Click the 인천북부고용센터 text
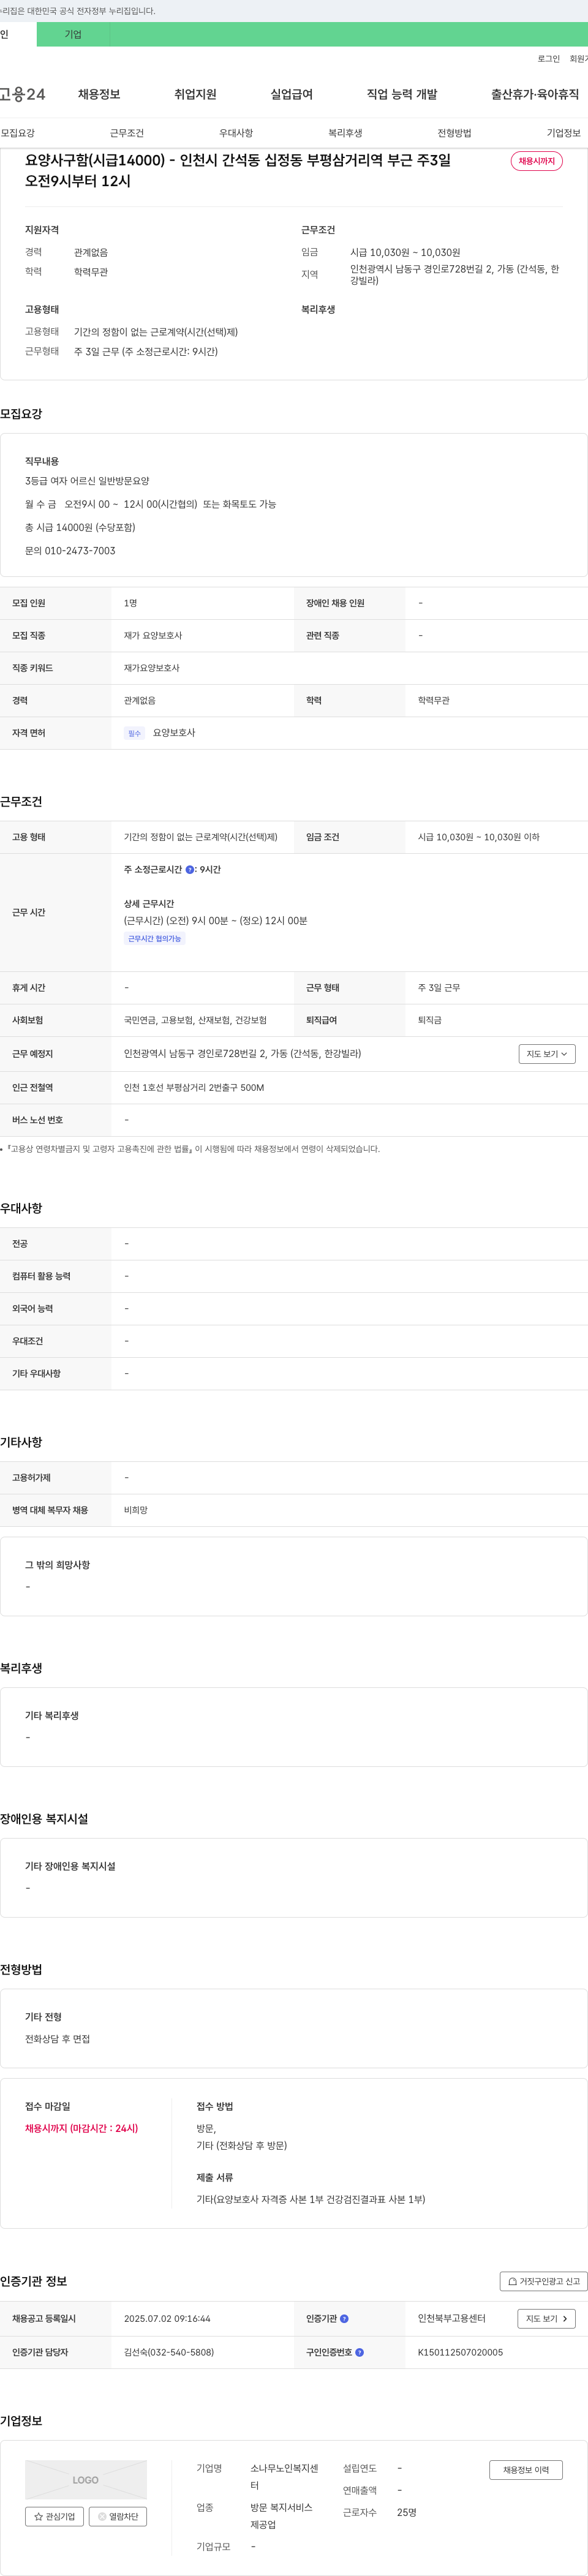Image resolution: width=588 pixels, height=2576 pixels. point(452,2318)
